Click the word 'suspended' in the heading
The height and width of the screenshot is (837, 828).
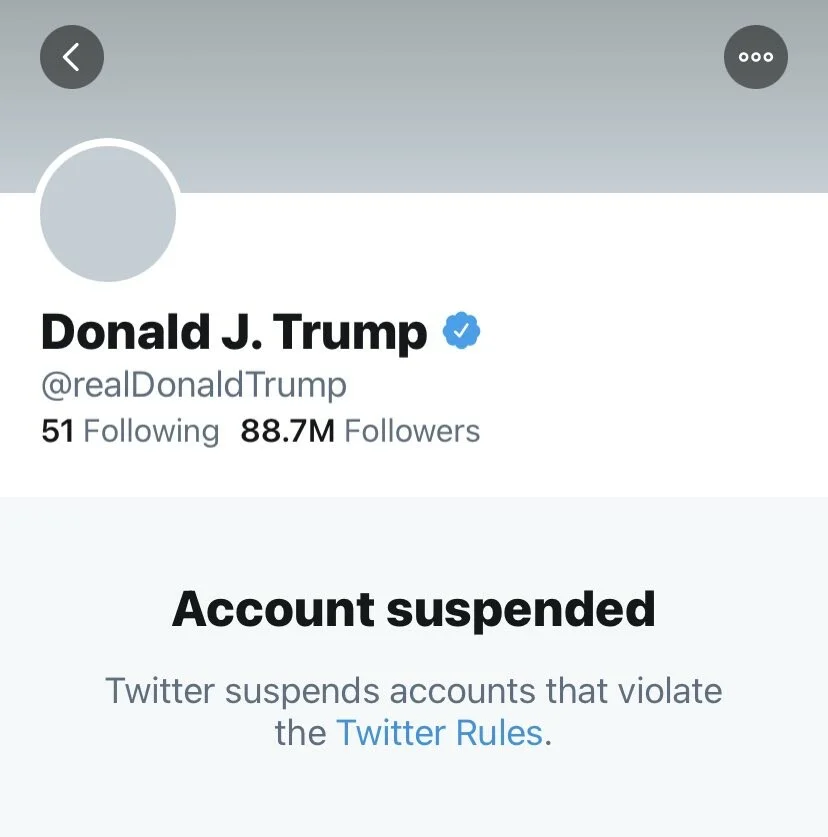pyautogui.click(x=521, y=610)
